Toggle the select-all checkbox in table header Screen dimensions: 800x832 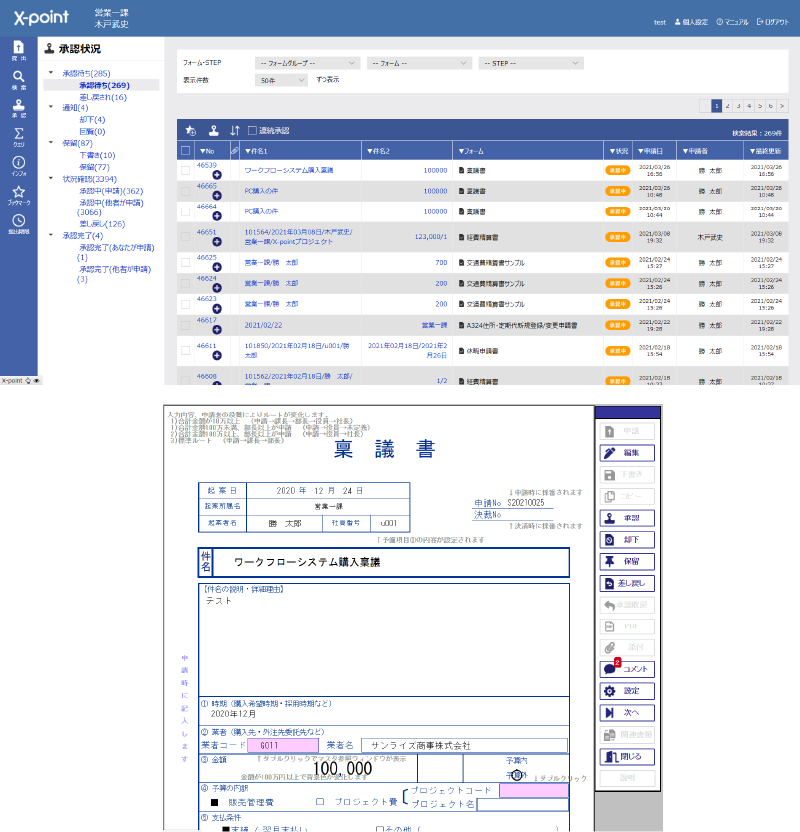coord(186,151)
